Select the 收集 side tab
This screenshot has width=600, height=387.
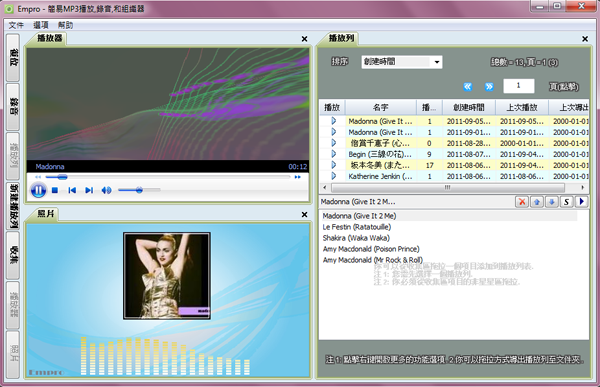[13, 256]
